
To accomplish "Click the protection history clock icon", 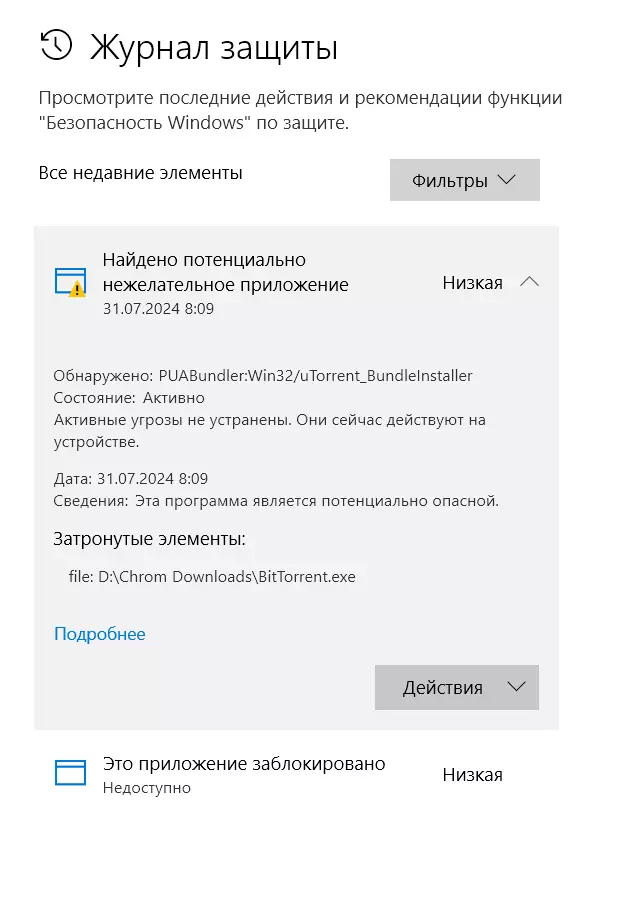I will pyautogui.click(x=56, y=46).
